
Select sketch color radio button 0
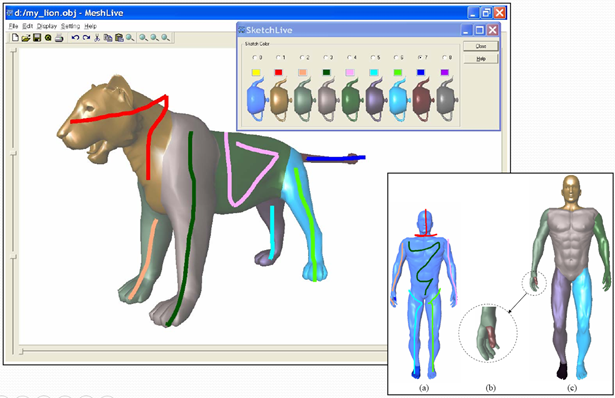coord(257,57)
